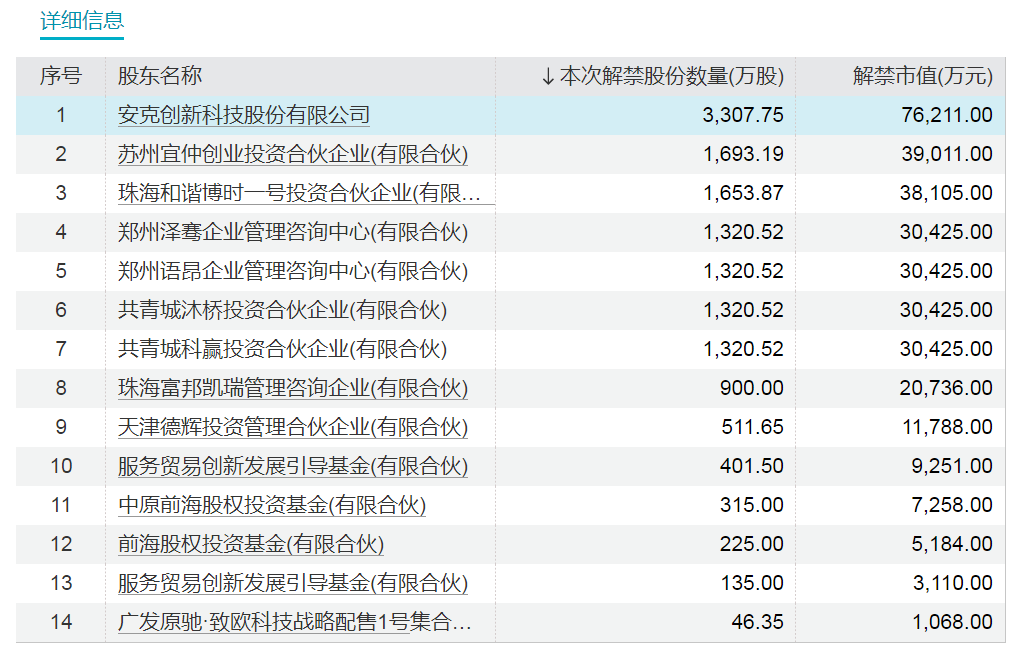
Task: Open 苏州宜仲创业投资合伙企业(有限合伙) link
Action: click(x=293, y=154)
